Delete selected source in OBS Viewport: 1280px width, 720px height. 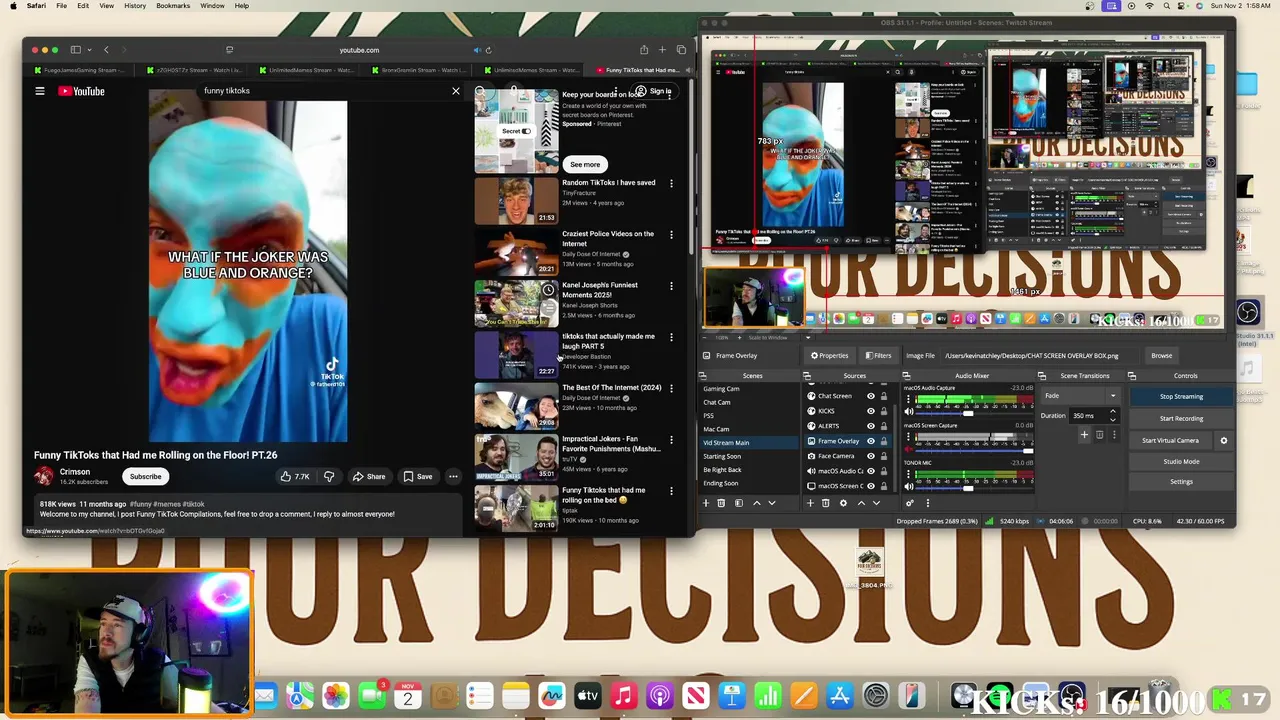click(x=825, y=503)
